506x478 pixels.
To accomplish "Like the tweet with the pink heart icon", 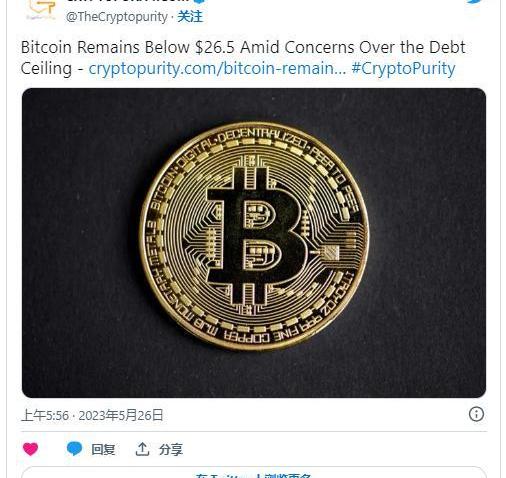I will (30, 449).
